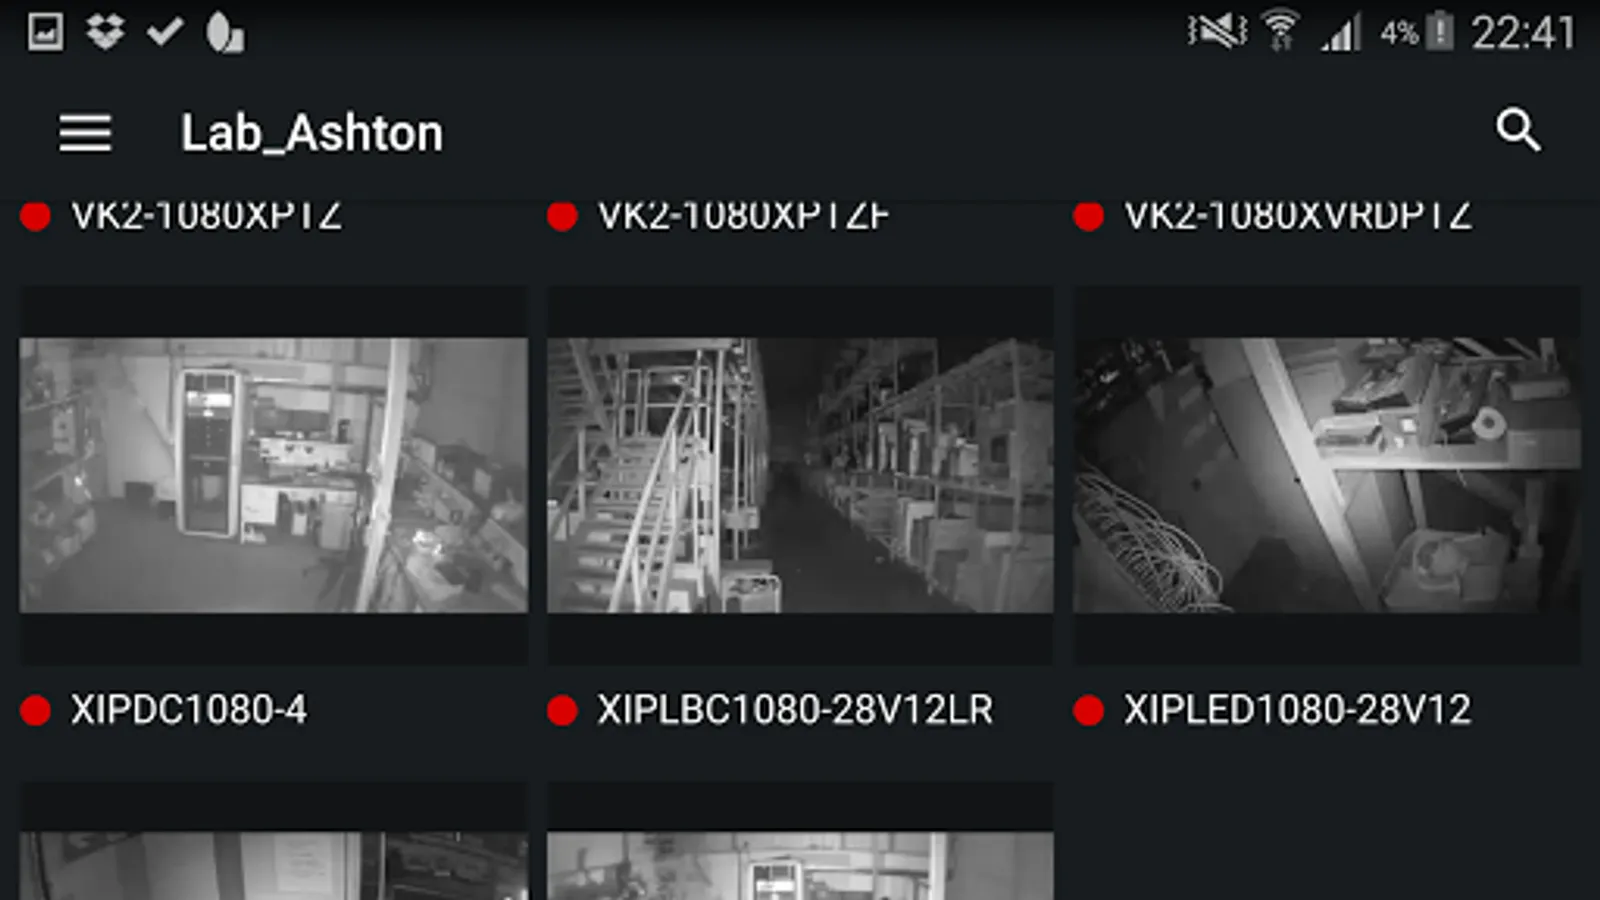
Task: Tap the vibrate mode status icon
Action: pos(1217,31)
